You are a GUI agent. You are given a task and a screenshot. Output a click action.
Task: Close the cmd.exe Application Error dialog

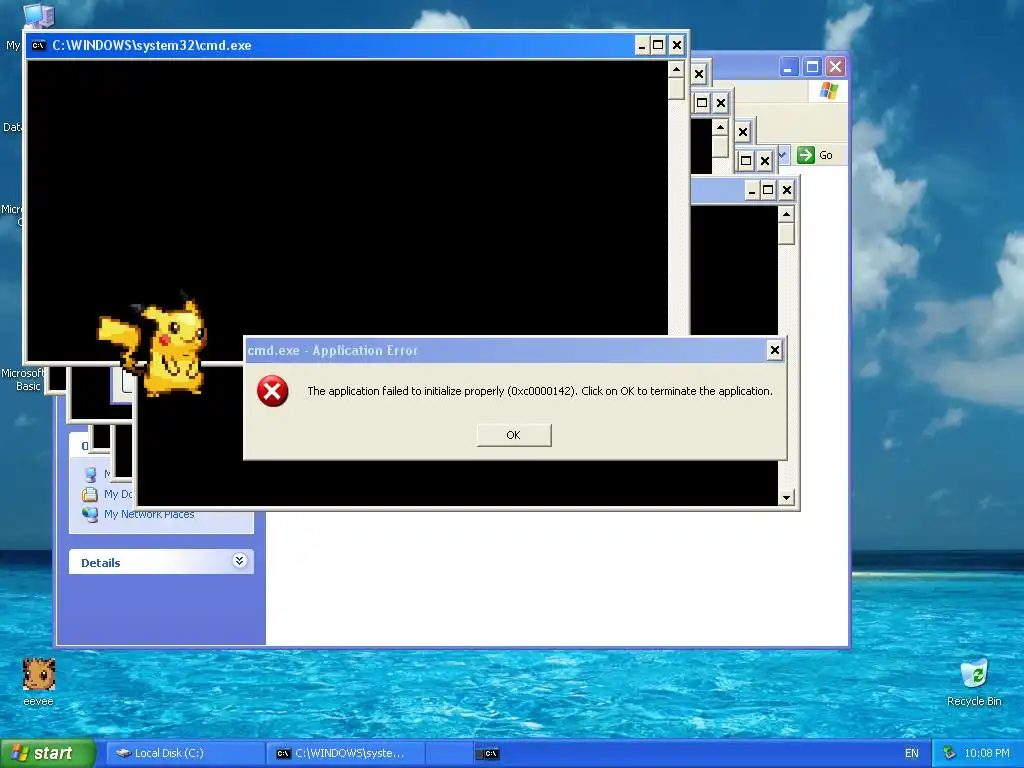tap(775, 350)
